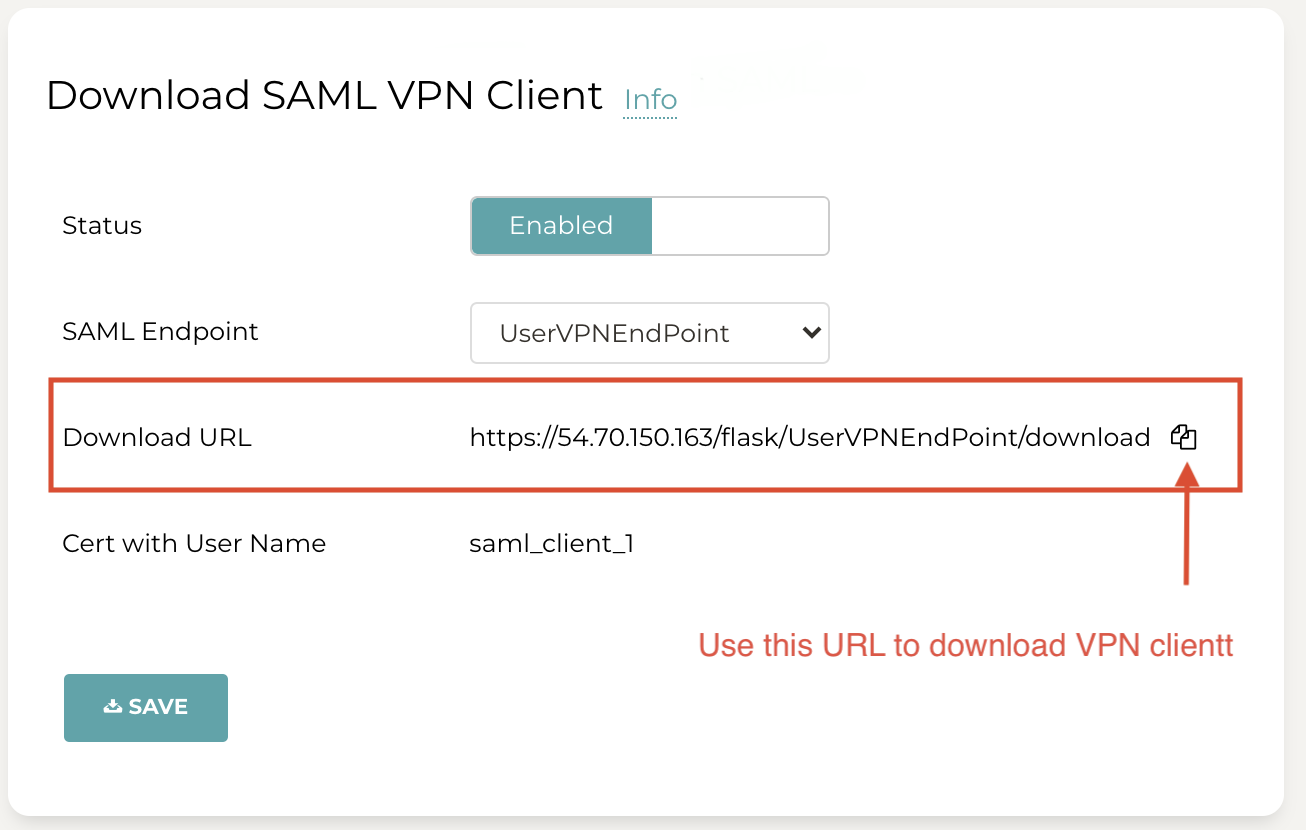Open the Info tooltip link
This screenshot has width=1306, height=830.
(649, 100)
